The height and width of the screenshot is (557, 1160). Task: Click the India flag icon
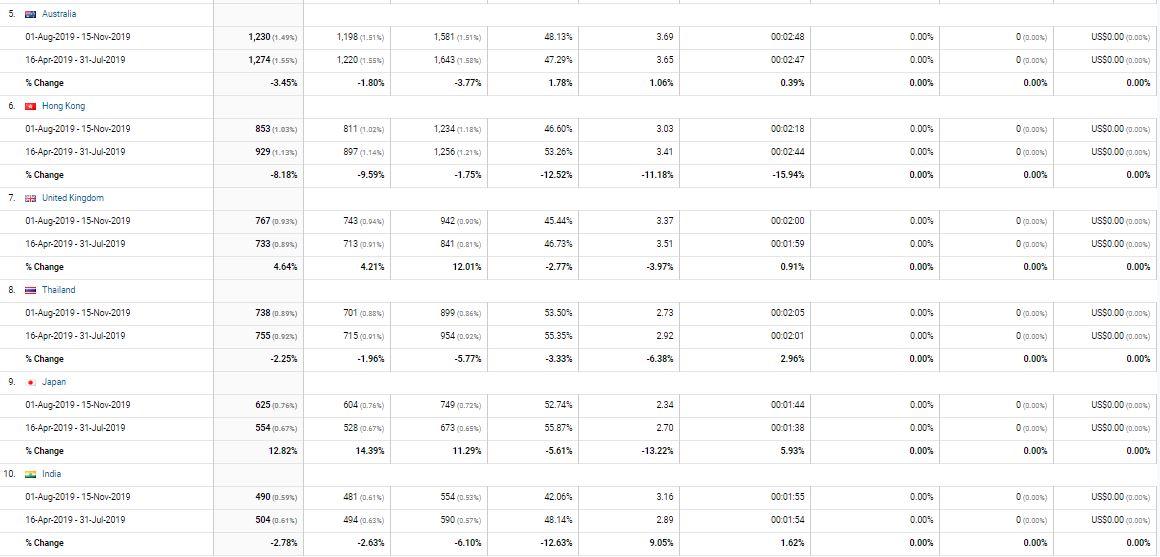(30, 474)
